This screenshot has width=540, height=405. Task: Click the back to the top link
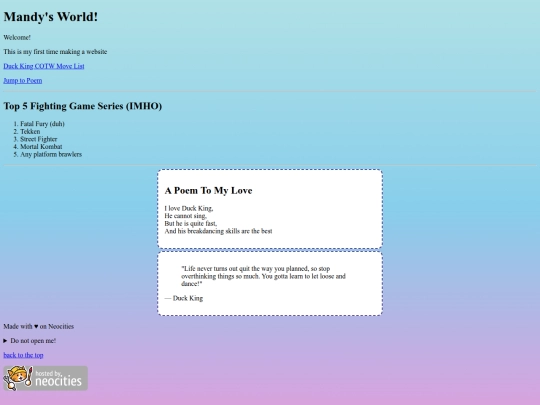[23, 355]
